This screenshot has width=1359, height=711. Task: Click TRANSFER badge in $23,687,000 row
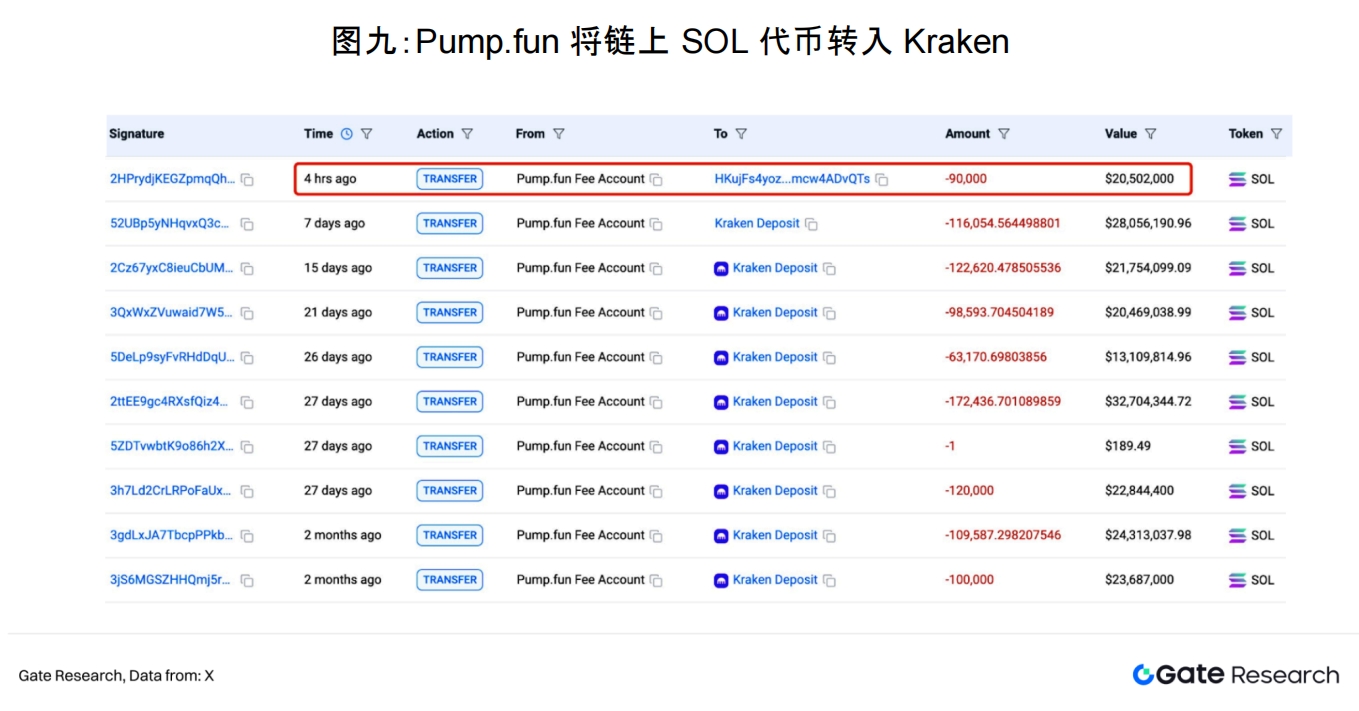450,579
